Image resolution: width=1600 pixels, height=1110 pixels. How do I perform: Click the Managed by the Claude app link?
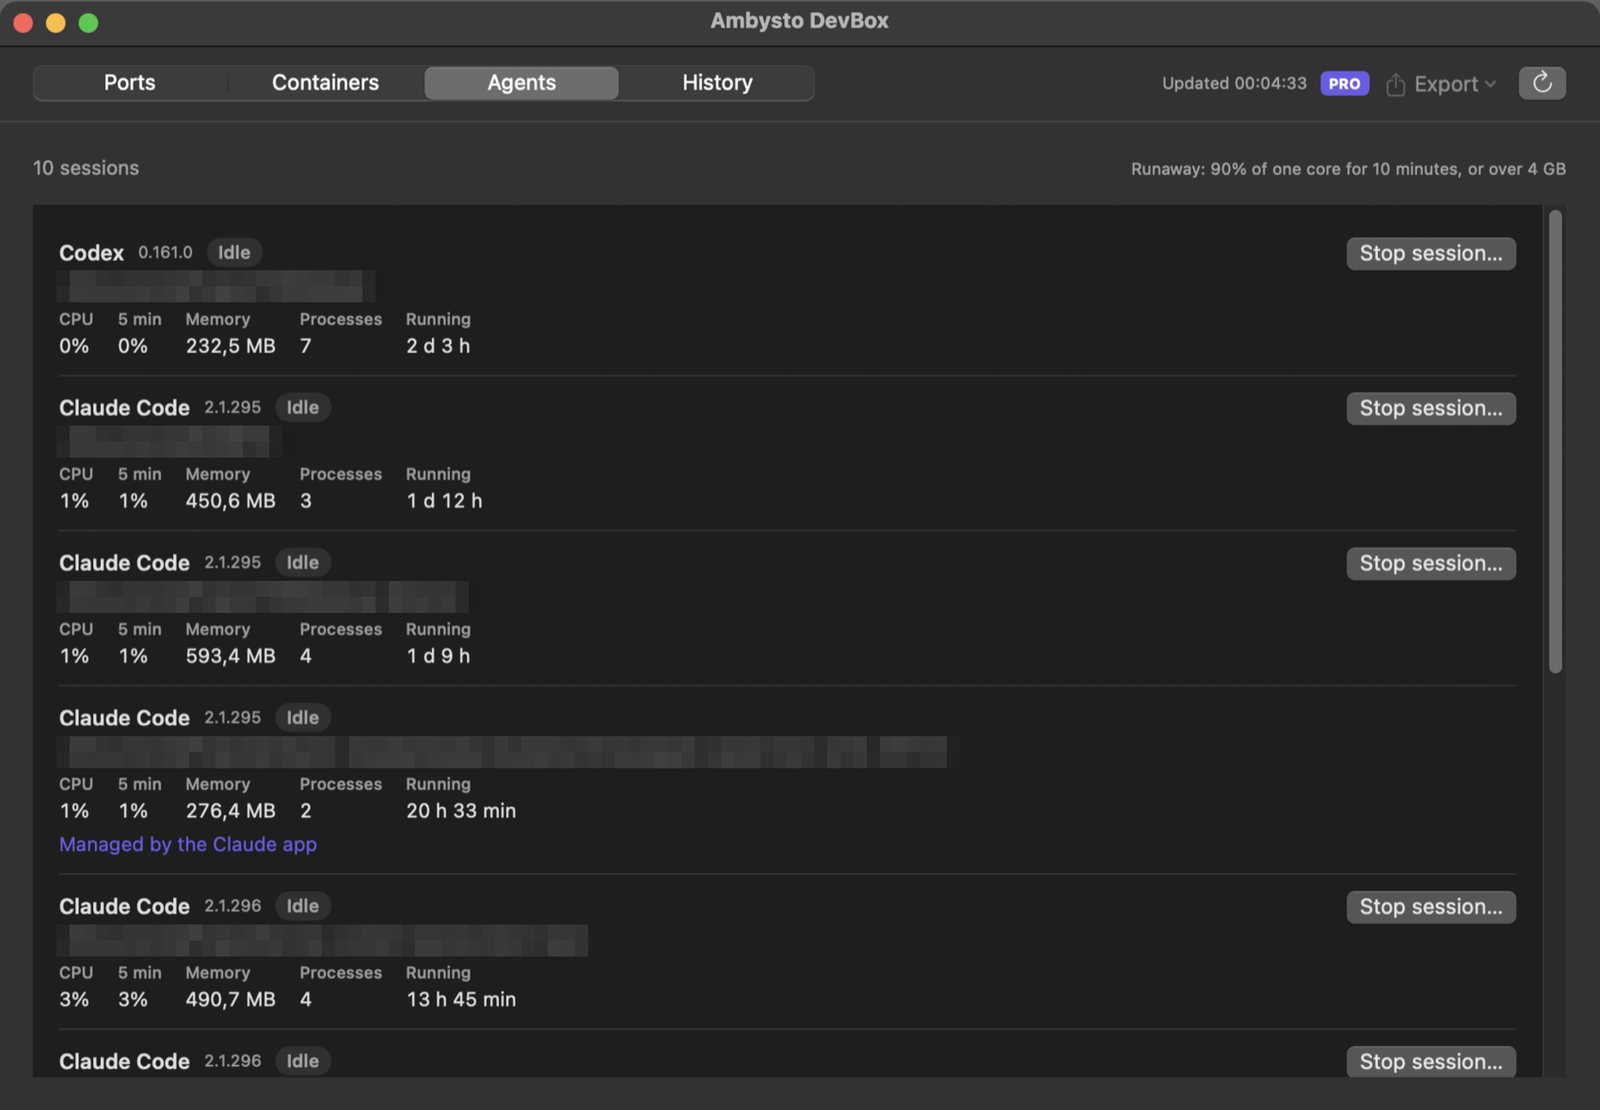coord(188,844)
